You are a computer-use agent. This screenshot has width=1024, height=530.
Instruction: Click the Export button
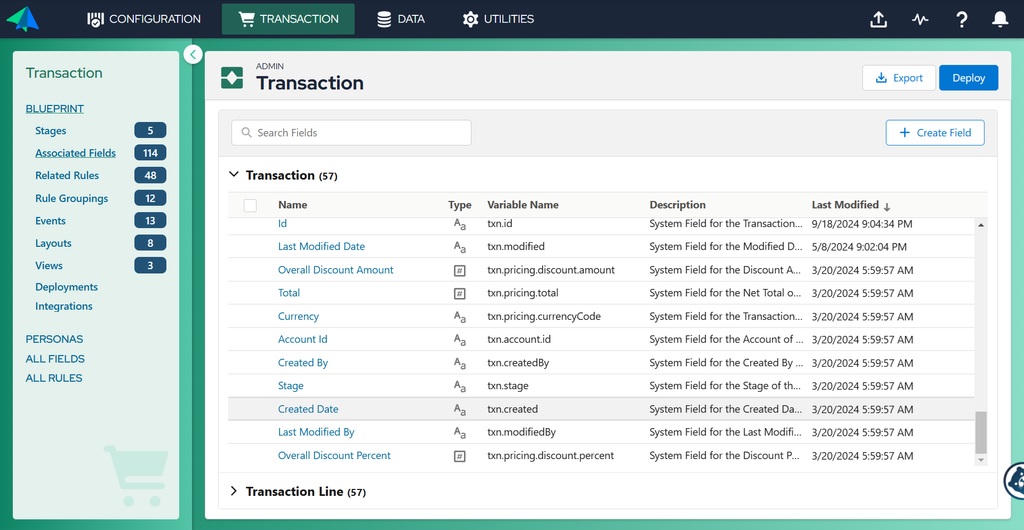(899, 78)
